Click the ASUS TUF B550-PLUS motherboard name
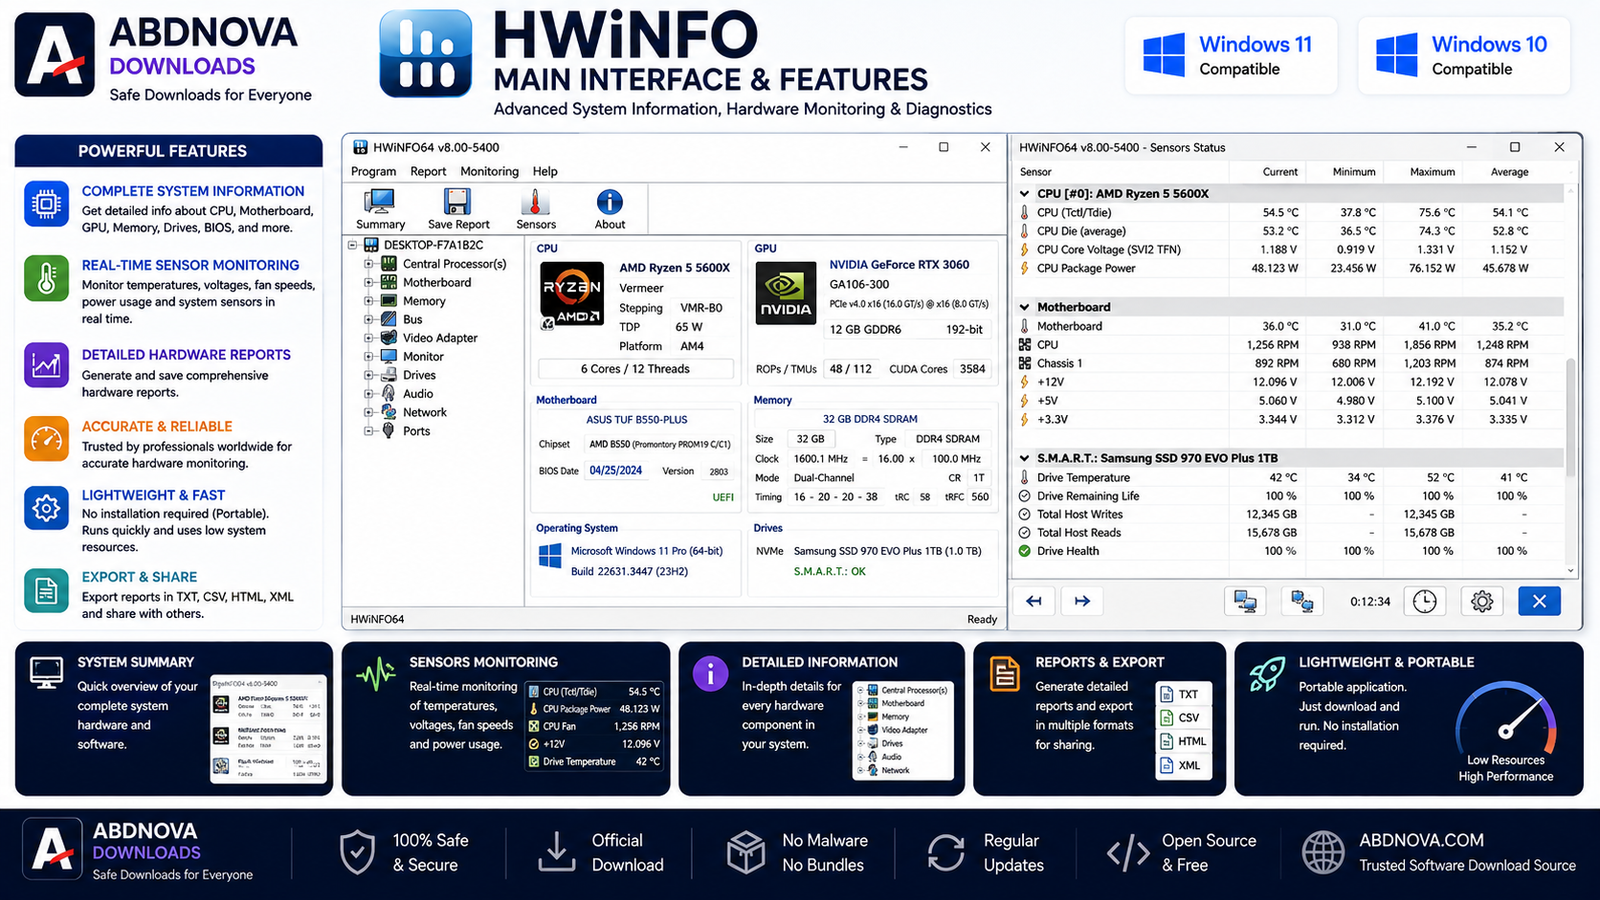This screenshot has width=1600, height=900. click(636, 420)
